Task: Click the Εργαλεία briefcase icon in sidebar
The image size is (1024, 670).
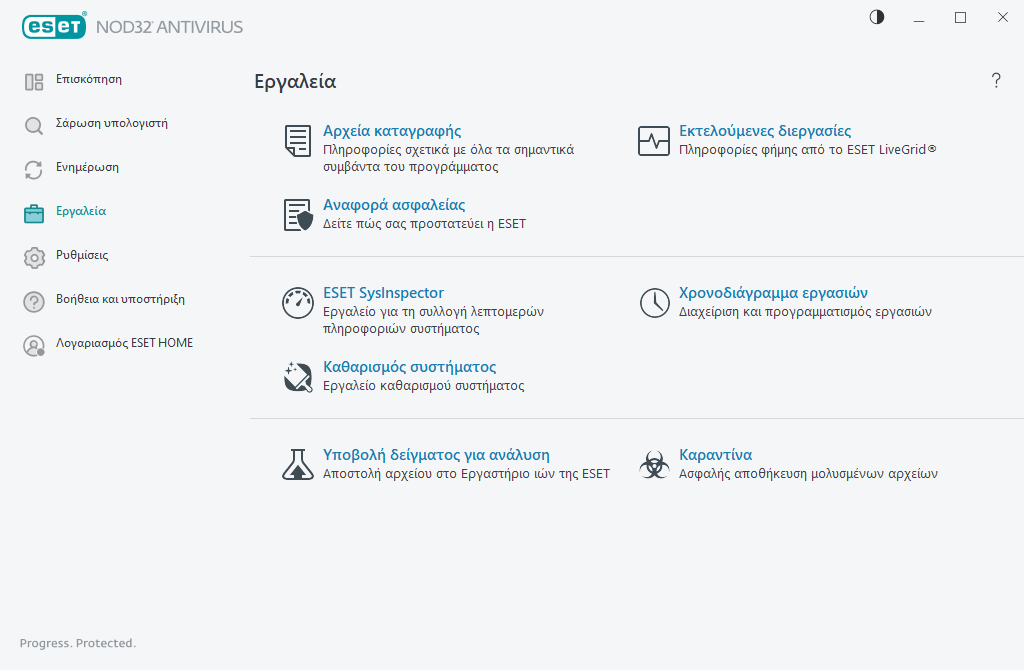Action: pyautogui.click(x=34, y=214)
